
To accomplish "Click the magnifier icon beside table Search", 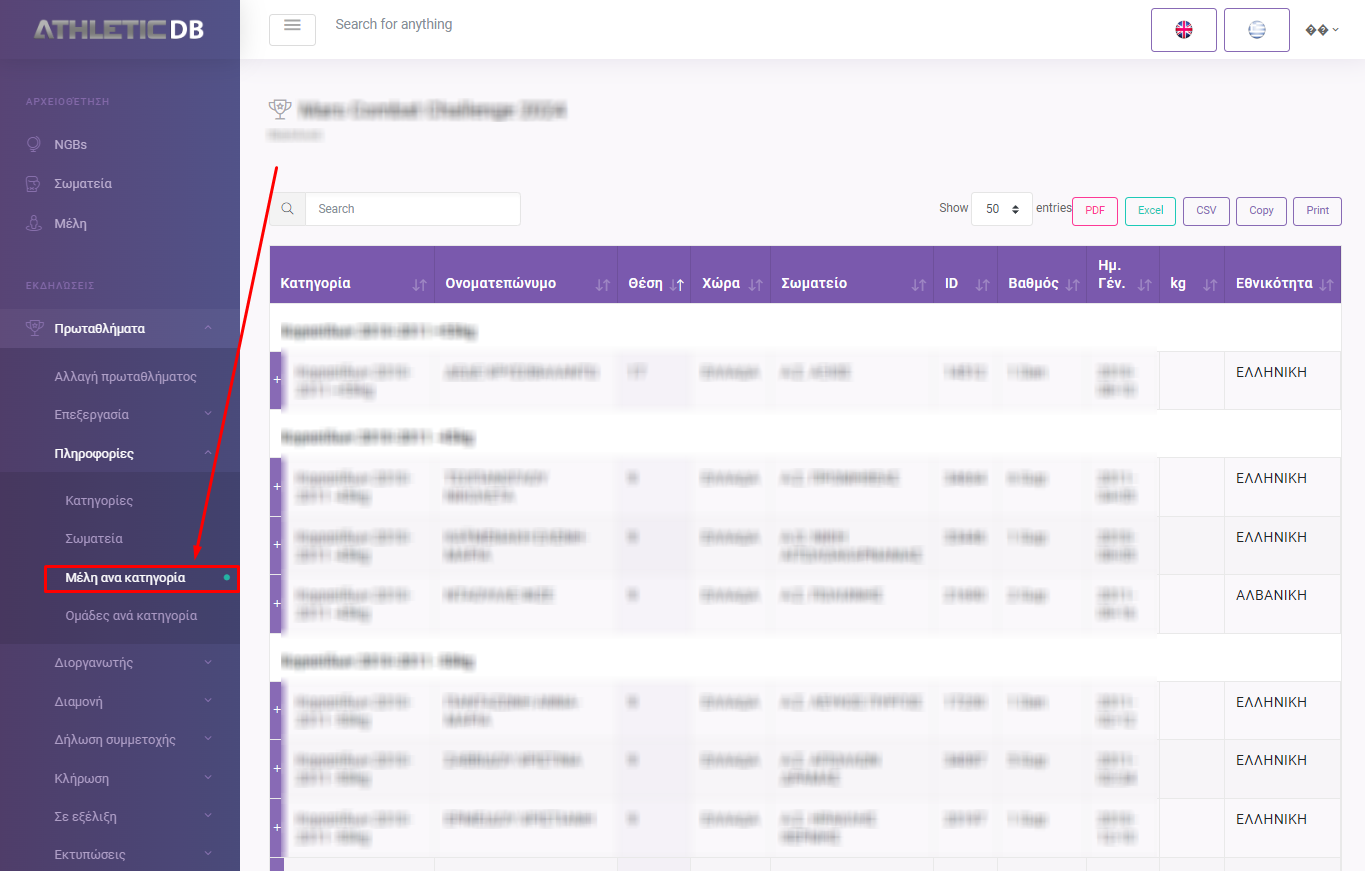I will pyautogui.click(x=288, y=209).
